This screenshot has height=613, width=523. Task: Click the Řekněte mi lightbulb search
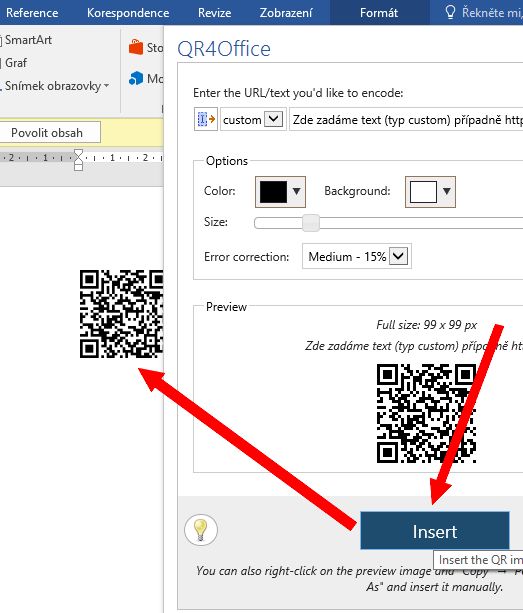point(483,13)
